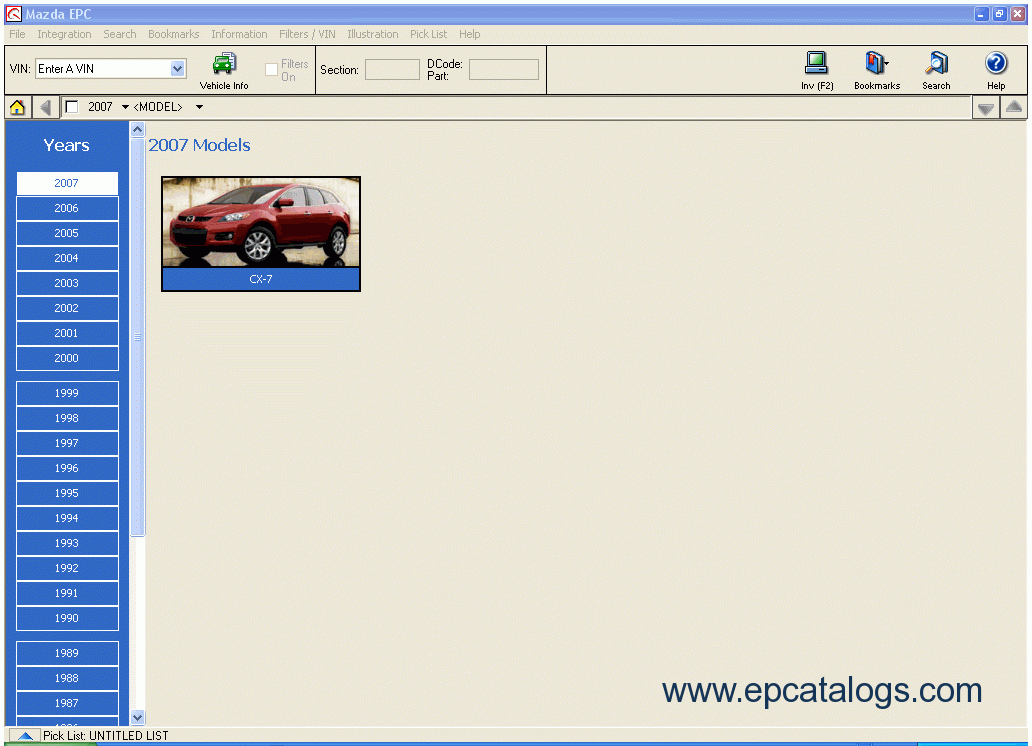Viewport: 1032px width, 746px height.
Task: Select year 1997 in the Years list
Action: [67, 443]
